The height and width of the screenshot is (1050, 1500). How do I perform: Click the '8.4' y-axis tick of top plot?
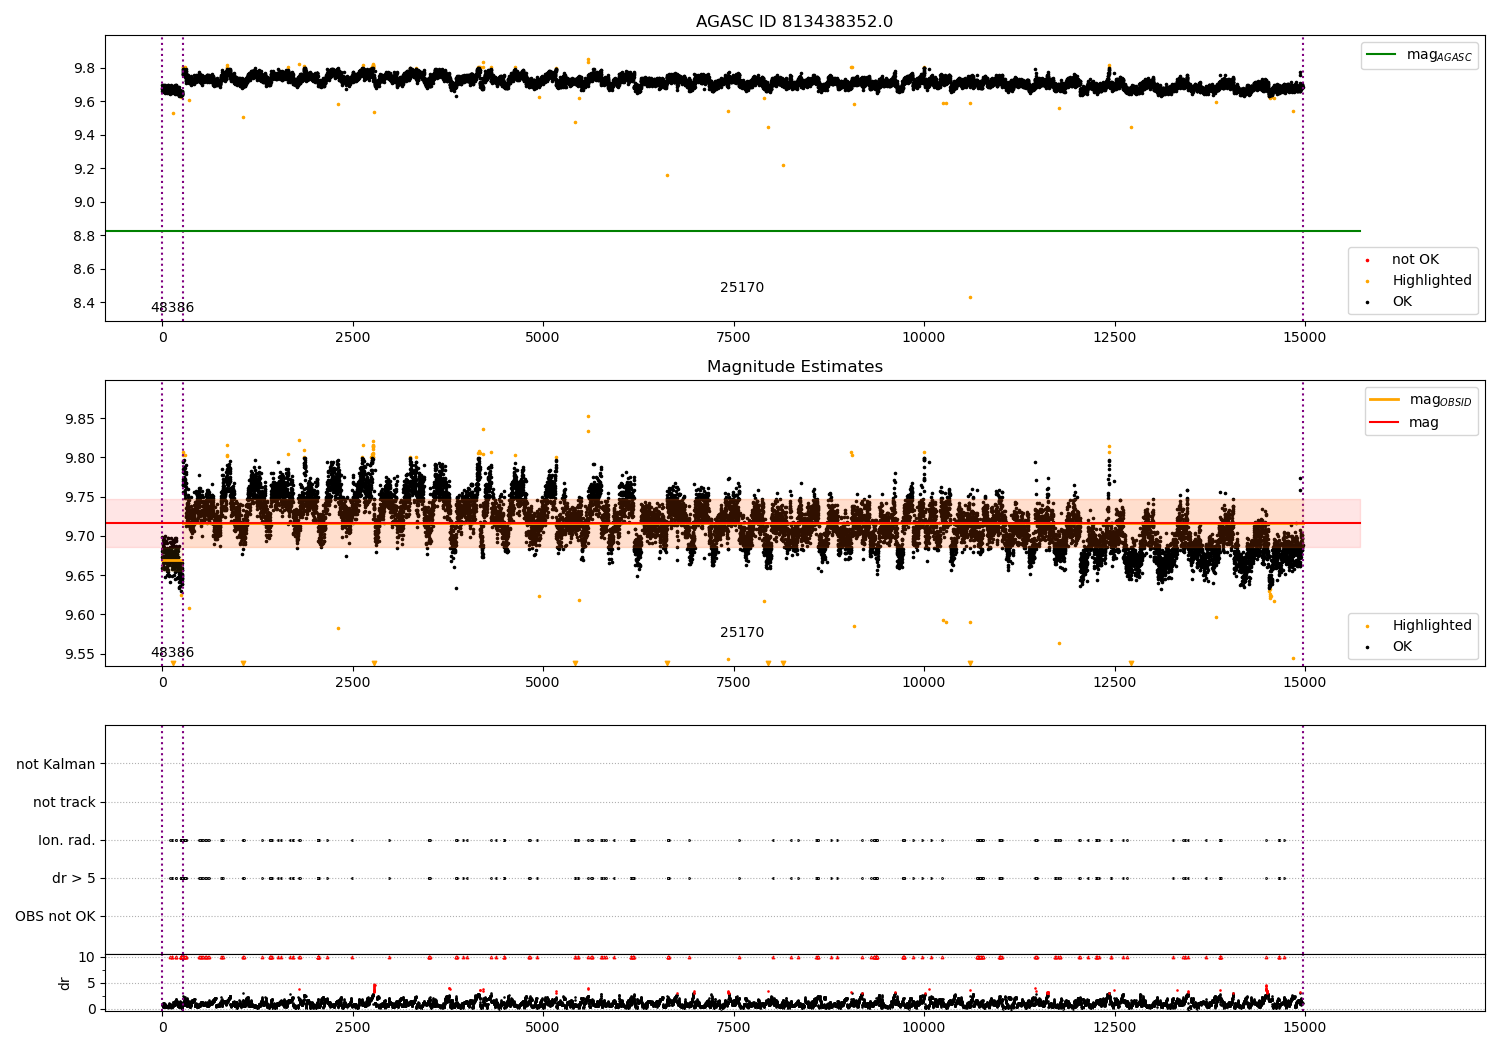pyautogui.click(x=85, y=304)
